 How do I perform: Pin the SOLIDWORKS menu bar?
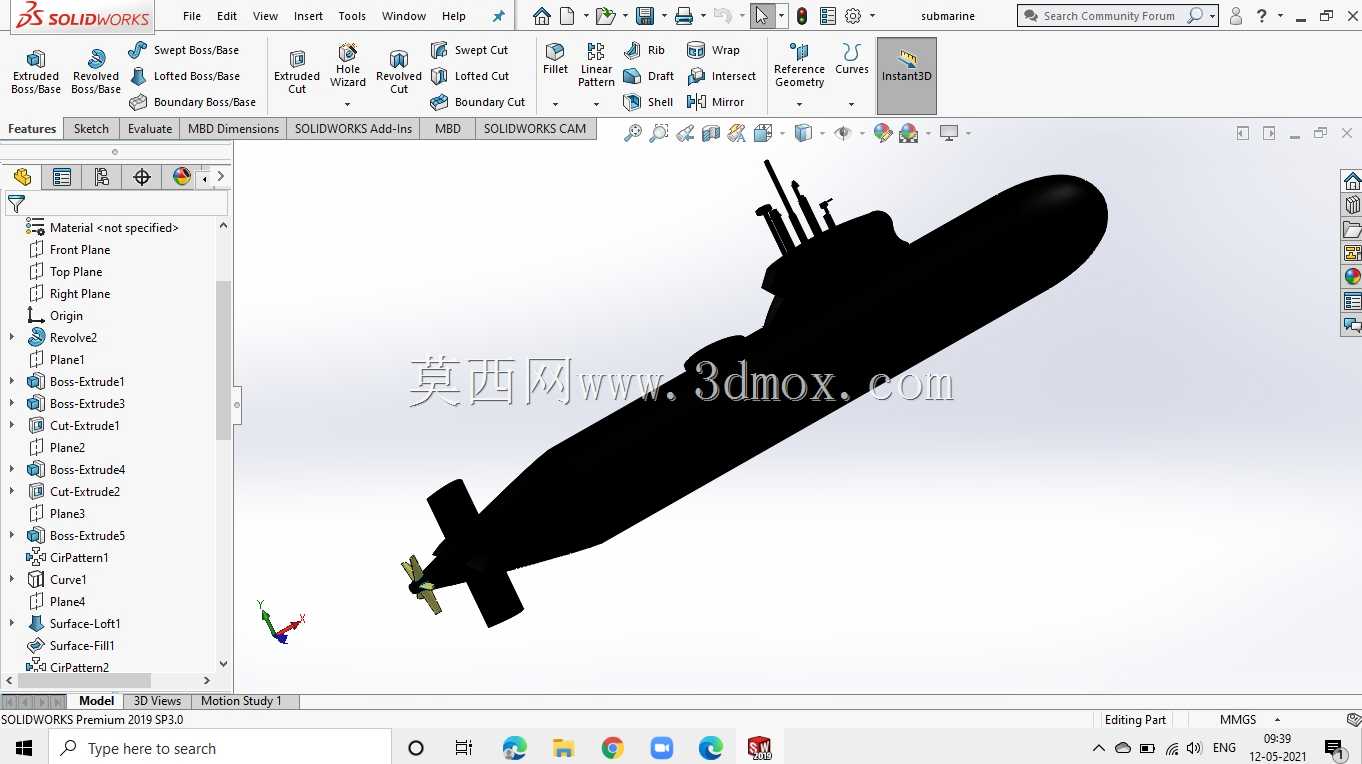pyautogui.click(x=499, y=16)
